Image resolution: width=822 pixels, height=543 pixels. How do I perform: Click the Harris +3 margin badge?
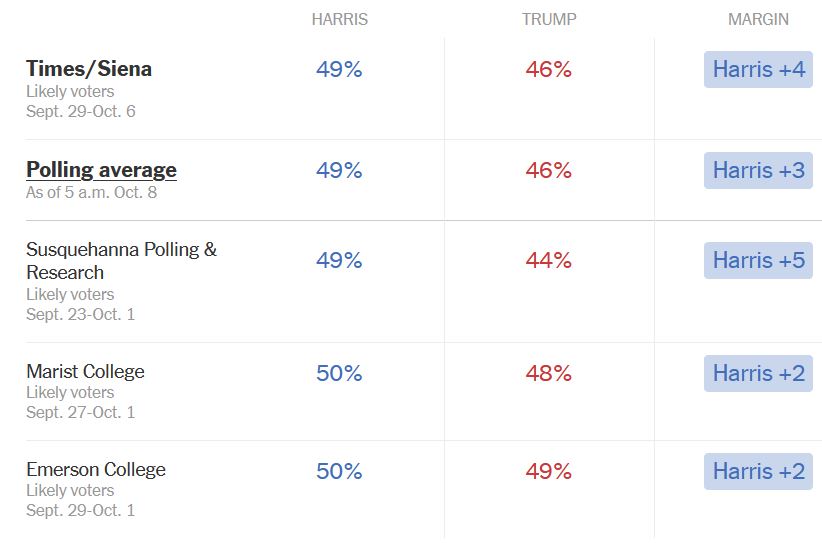tap(758, 171)
